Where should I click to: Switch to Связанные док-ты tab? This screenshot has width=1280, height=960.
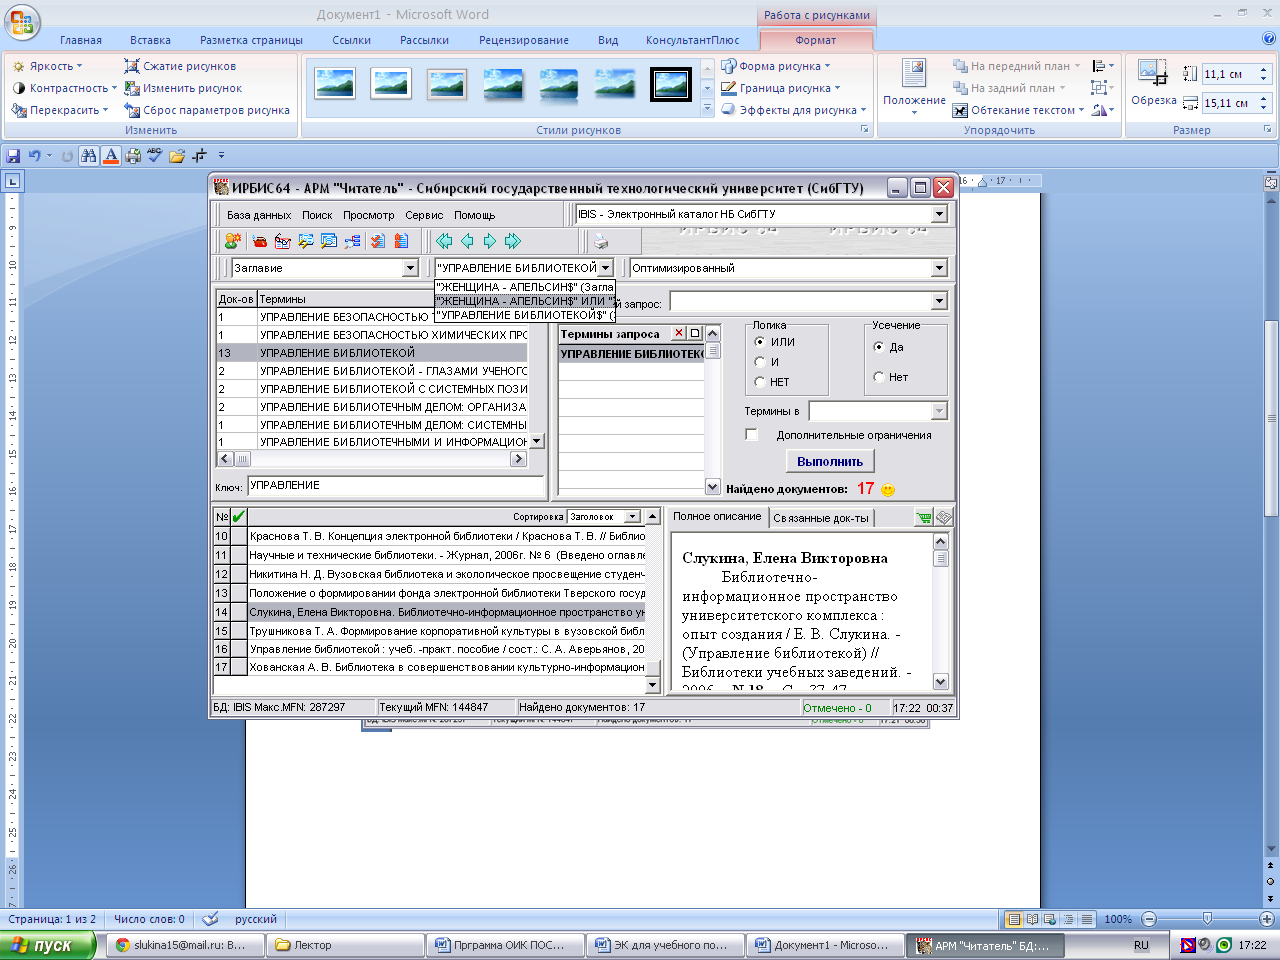click(821, 518)
